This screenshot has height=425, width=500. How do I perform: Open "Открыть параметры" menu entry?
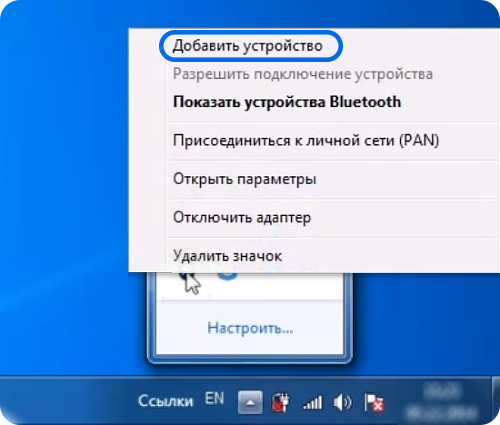244,179
